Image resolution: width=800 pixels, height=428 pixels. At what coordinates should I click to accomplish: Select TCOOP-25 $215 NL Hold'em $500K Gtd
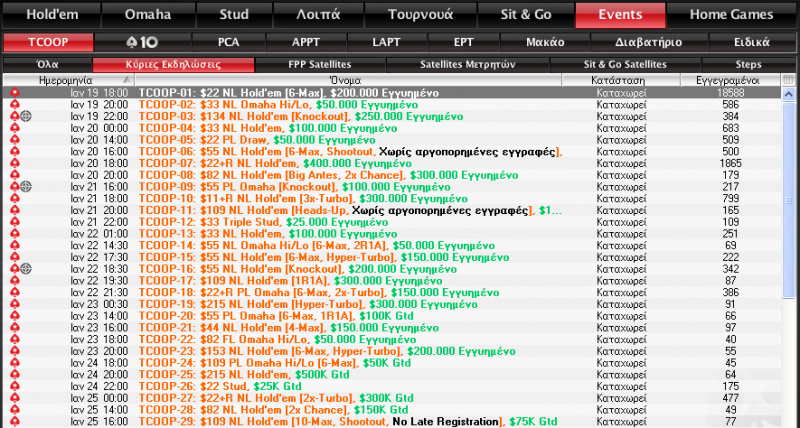[392, 374]
